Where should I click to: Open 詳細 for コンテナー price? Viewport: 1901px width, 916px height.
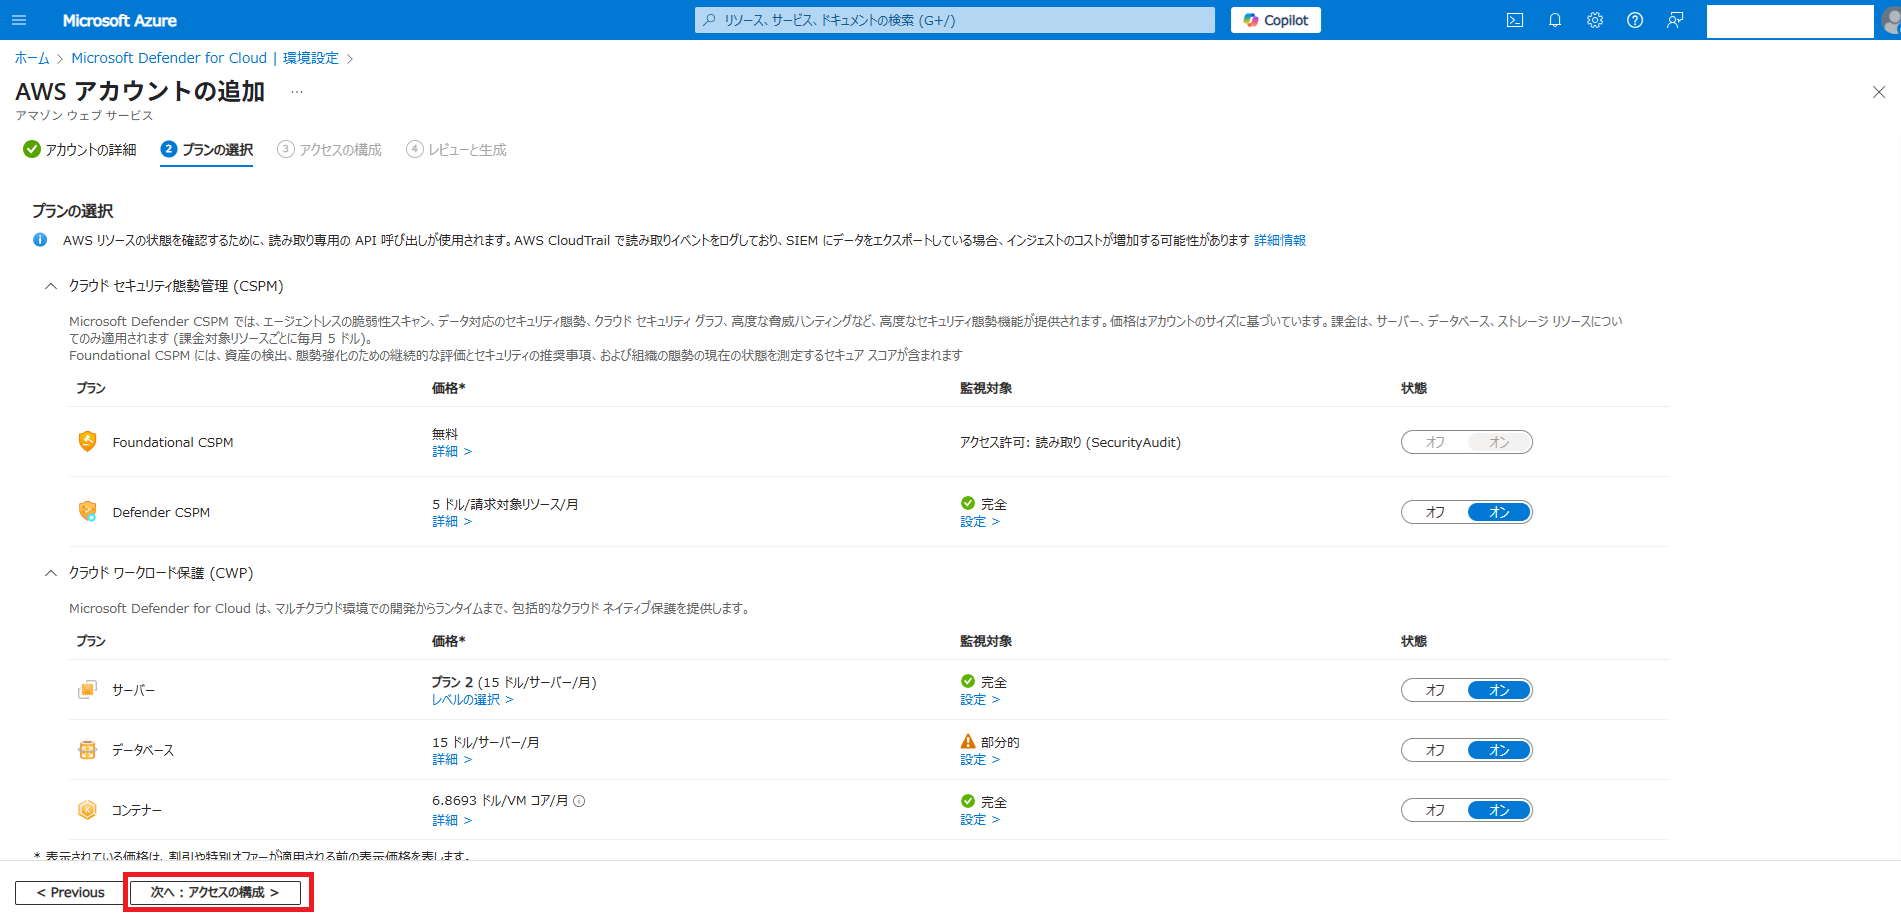pyautogui.click(x=452, y=820)
